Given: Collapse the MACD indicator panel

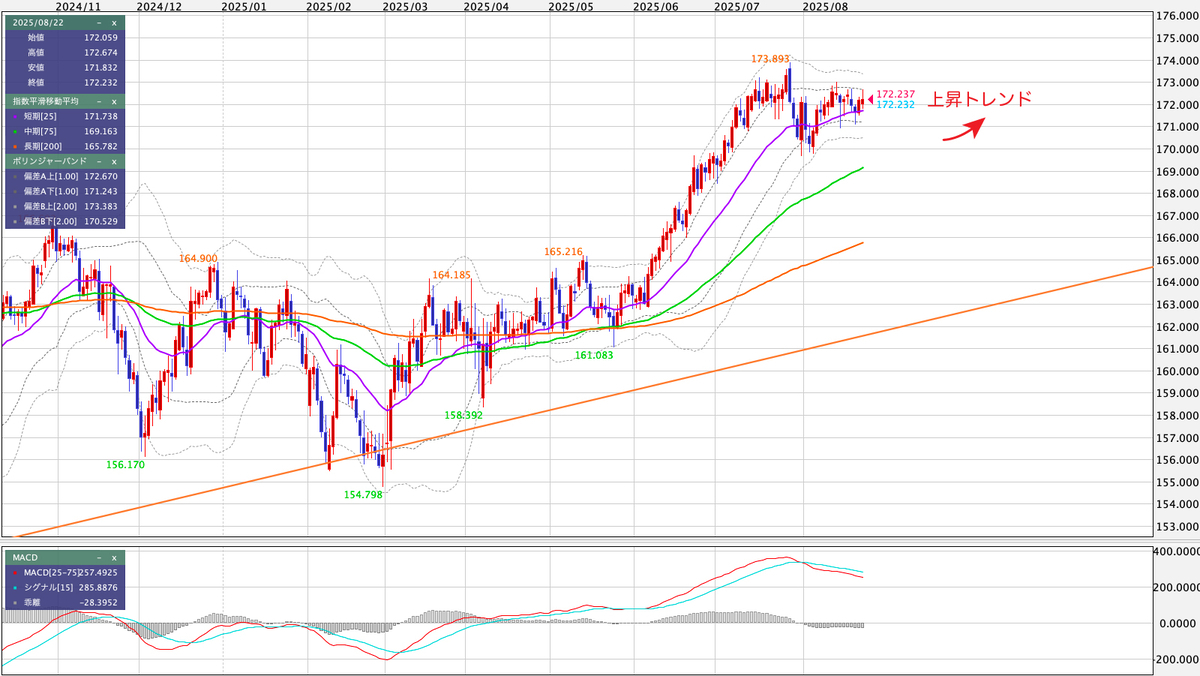Looking at the screenshot, I should pos(98,558).
